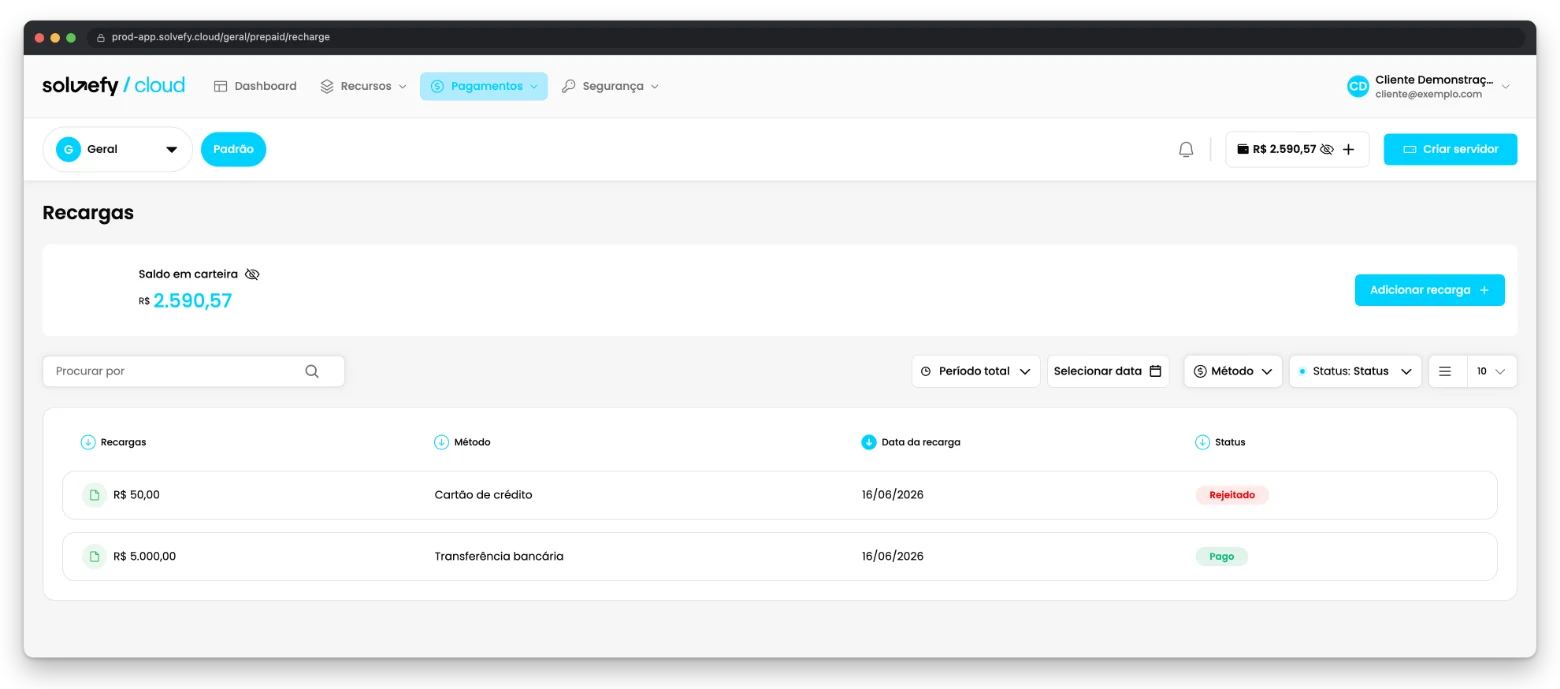Viewport: 1560px width, 689px height.
Task: Click the Transferência bancária method cell
Action: point(499,556)
